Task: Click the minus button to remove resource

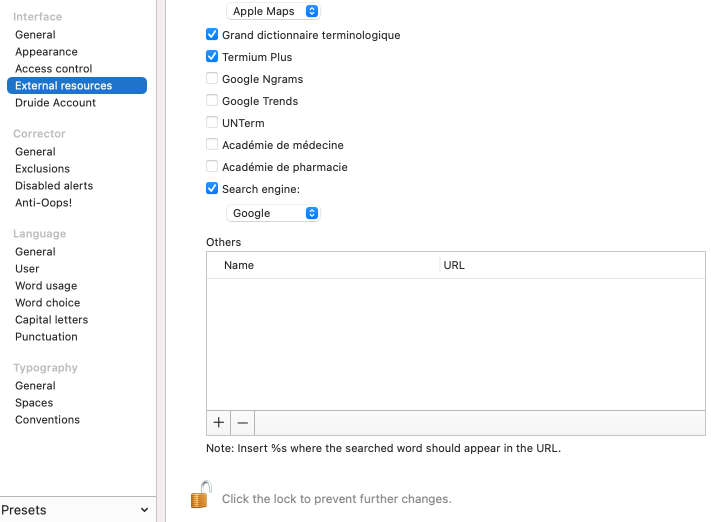Action: (x=242, y=423)
